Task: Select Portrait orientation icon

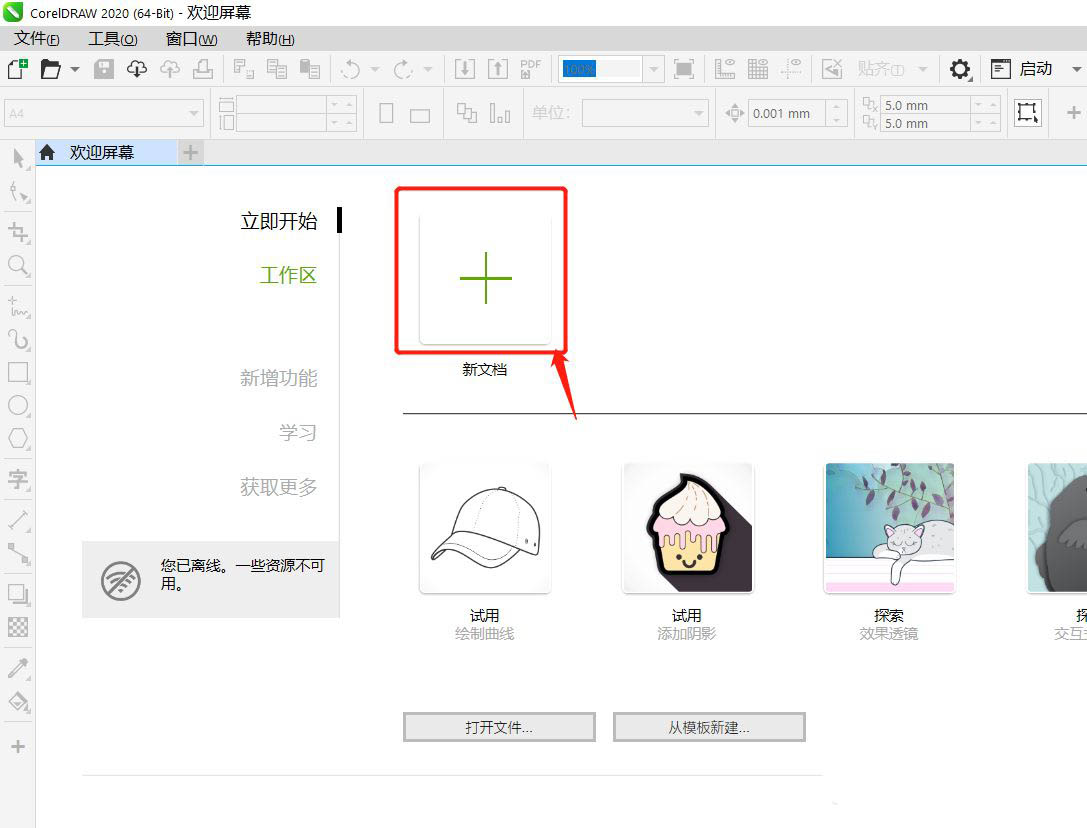Action: pos(387,113)
